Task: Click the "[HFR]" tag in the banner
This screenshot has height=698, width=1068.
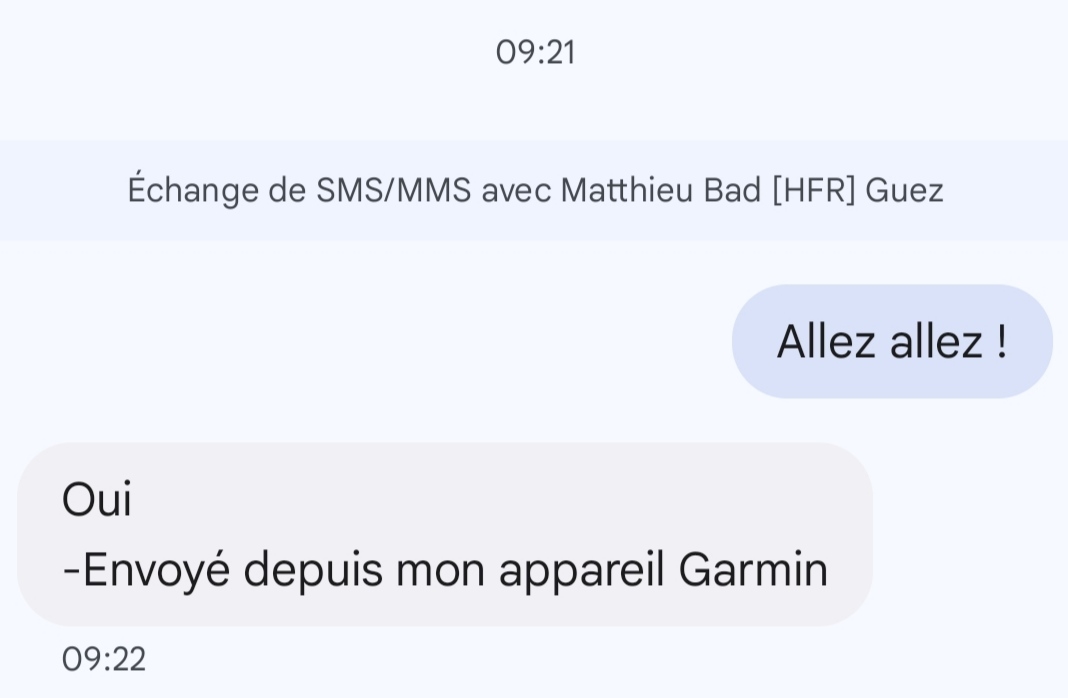Action: (x=813, y=190)
